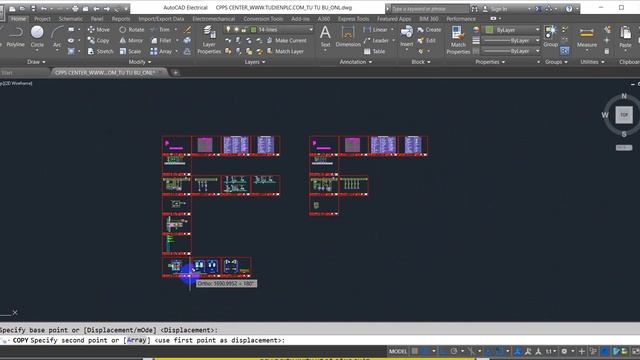
Task: Click Make Current layer button
Action: click(x=286, y=40)
